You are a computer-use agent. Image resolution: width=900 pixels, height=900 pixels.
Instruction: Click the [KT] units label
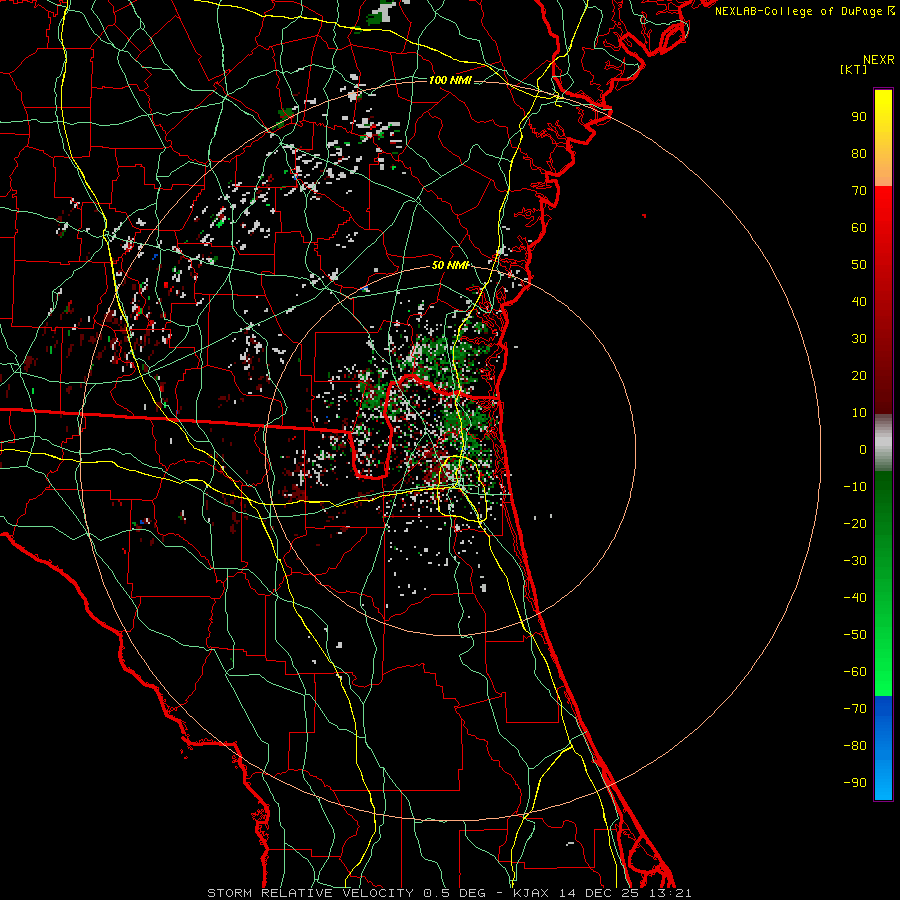[x=853, y=69]
